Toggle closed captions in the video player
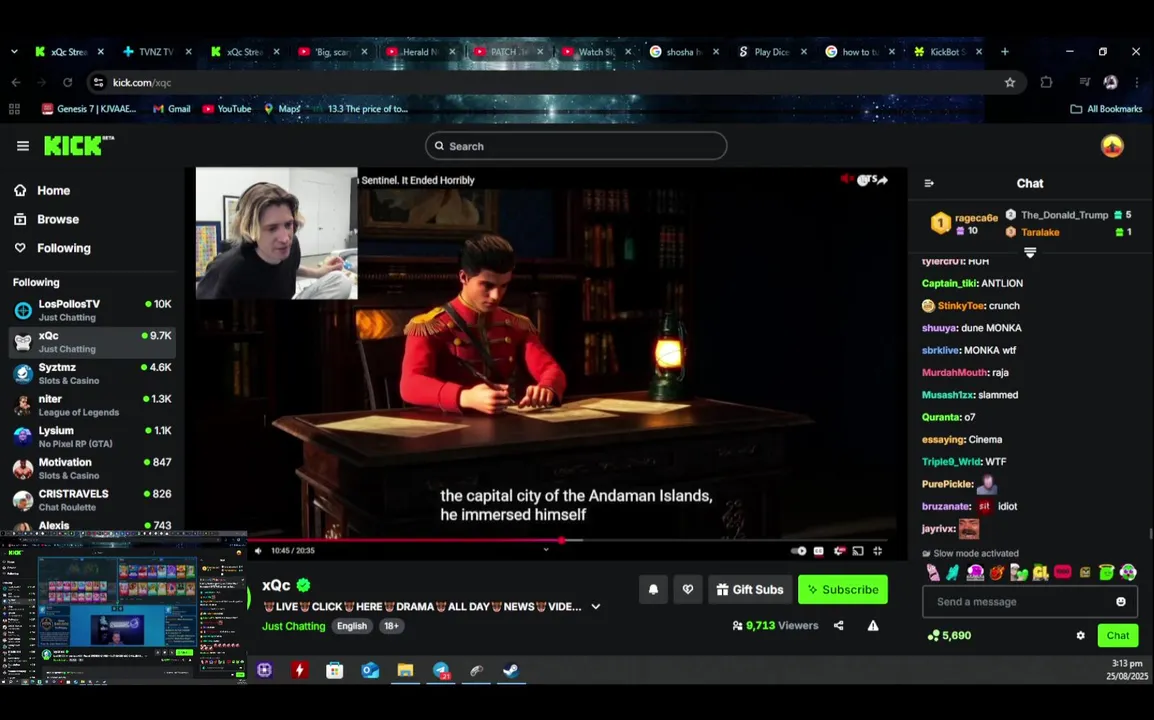Screen dimensions: 1154x720 [x=818, y=551]
